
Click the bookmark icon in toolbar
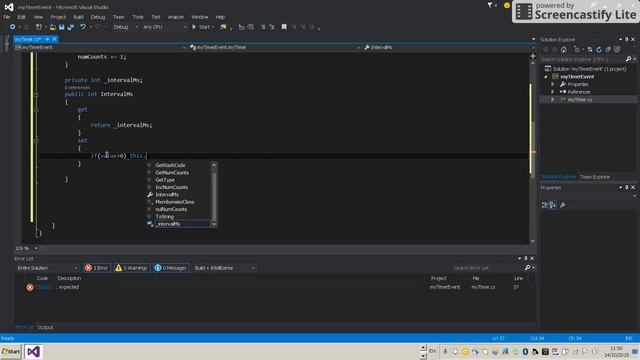284,27
